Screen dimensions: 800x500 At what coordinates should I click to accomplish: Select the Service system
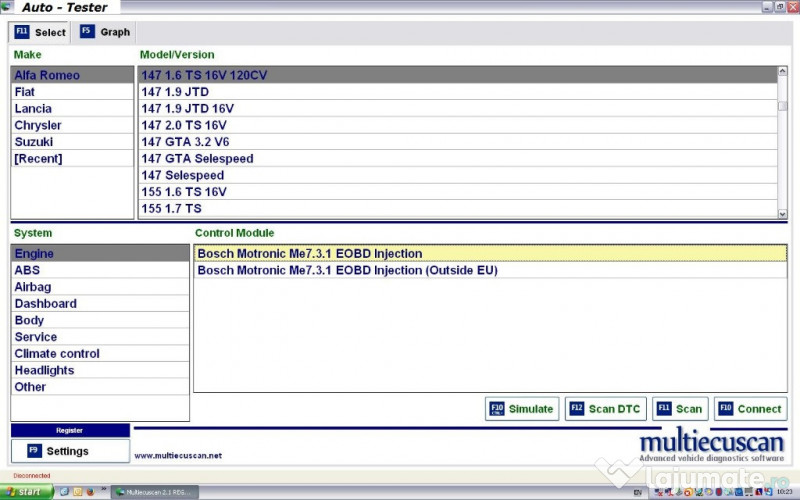coord(100,337)
